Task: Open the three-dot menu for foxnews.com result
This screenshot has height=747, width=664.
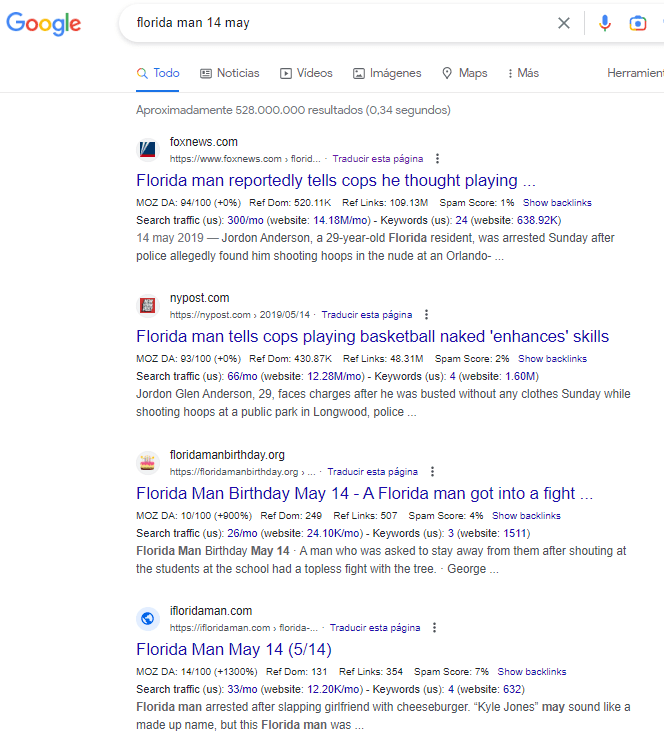Action: pyautogui.click(x=437, y=159)
